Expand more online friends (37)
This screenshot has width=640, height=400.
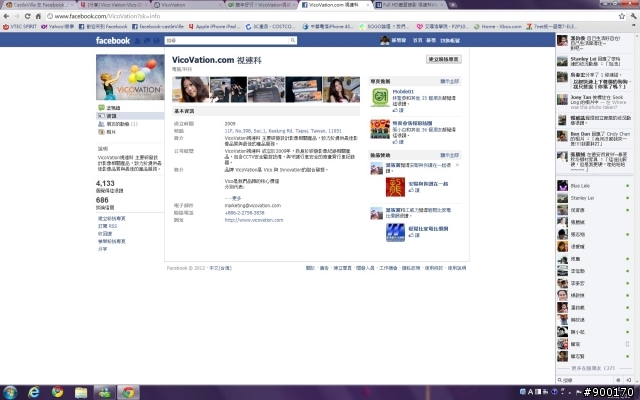[593, 368]
